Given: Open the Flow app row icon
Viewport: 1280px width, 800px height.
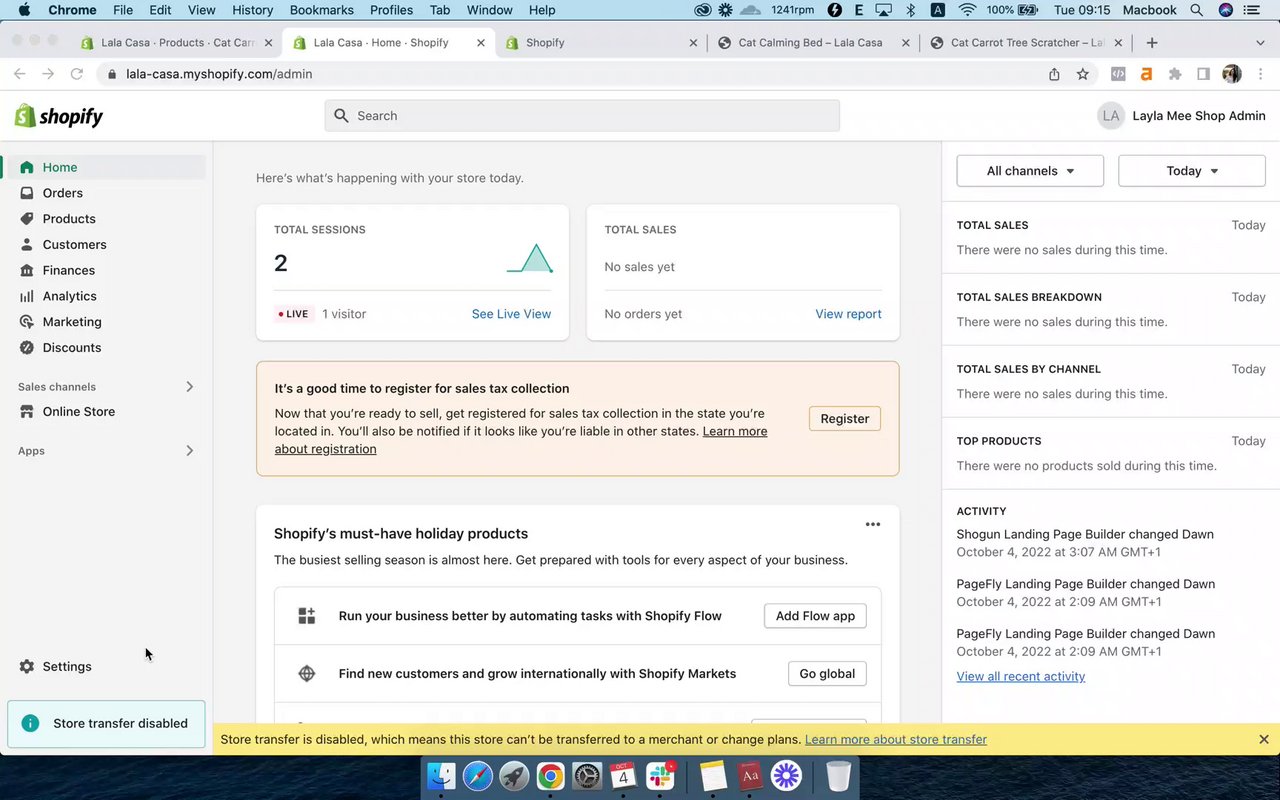Looking at the screenshot, I should 307,616.
